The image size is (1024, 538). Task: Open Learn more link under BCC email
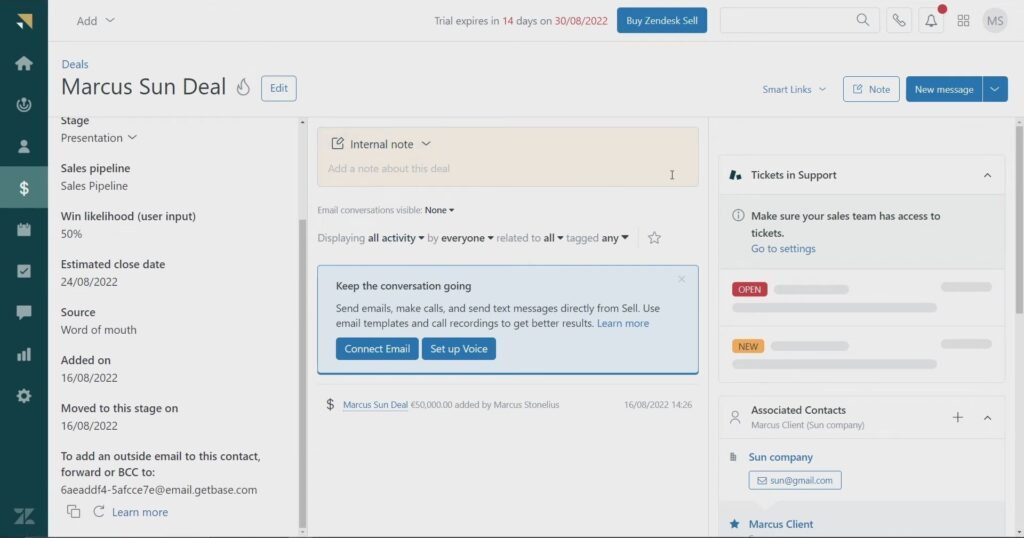[x=140, y=512]
